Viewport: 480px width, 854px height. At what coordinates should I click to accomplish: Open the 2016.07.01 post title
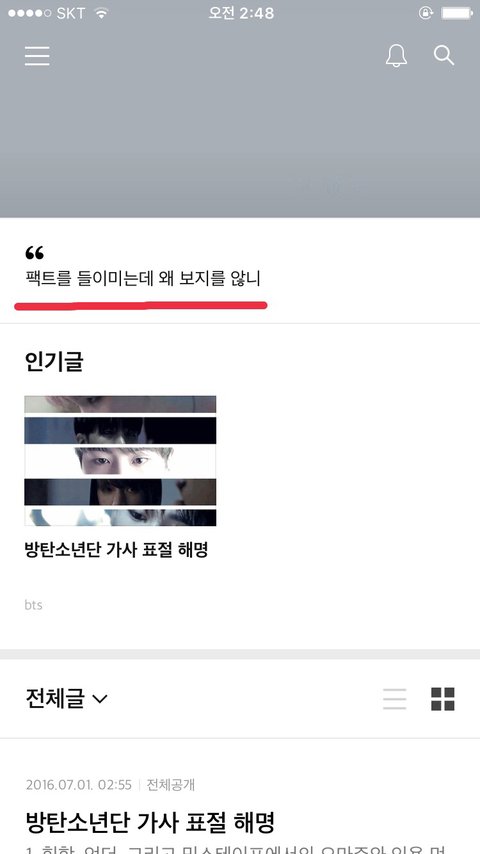[x=149, y=823]
